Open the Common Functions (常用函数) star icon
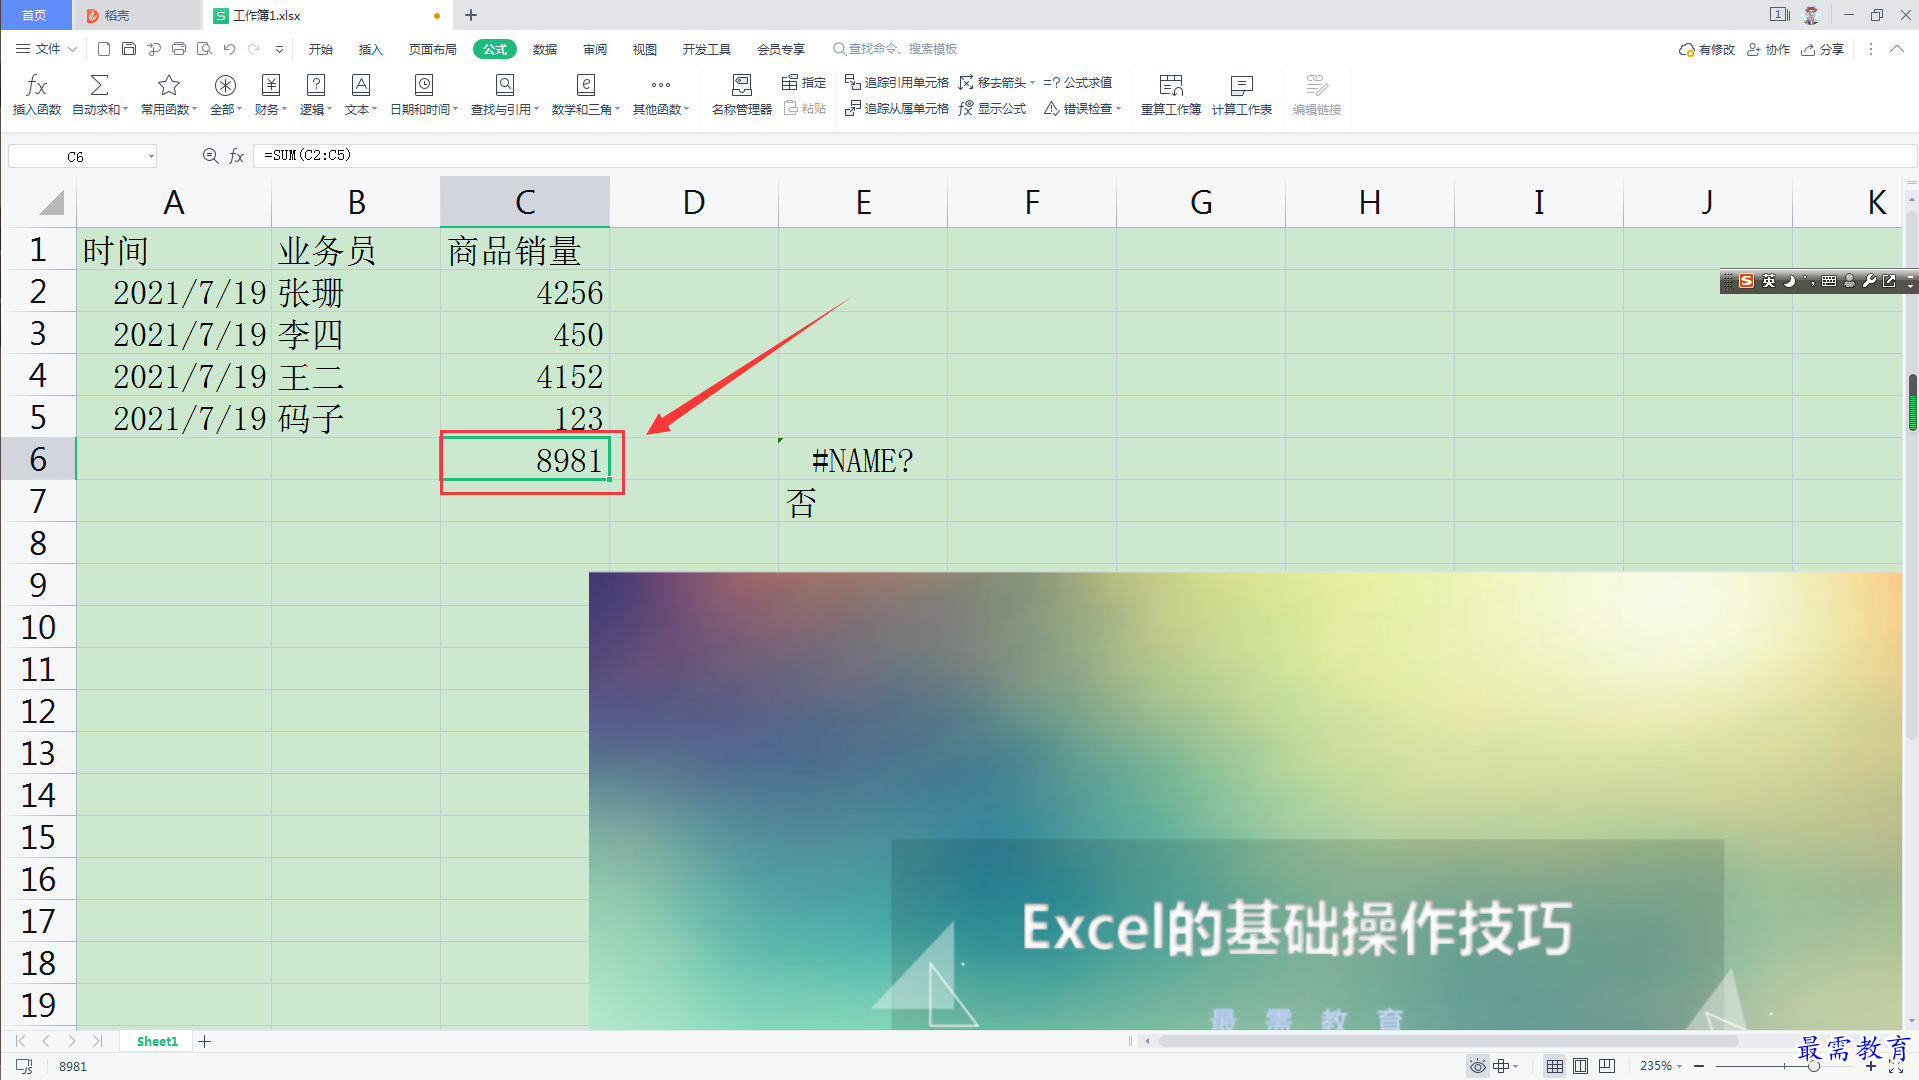 point(169,86)
